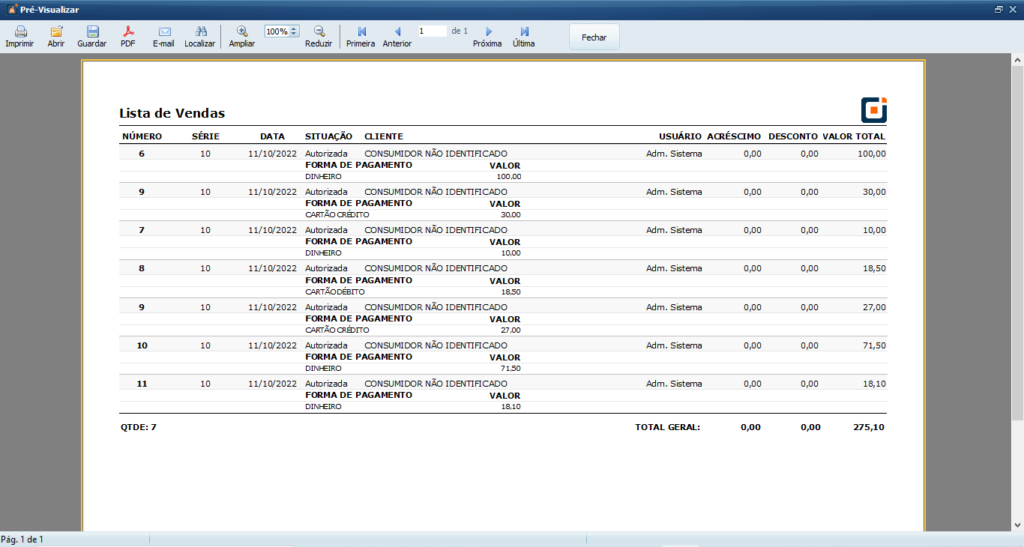Screen dimensions: 1024x547
Task: Click the 'QTDE: 7' count label
Action: click(x=138, y=427)
